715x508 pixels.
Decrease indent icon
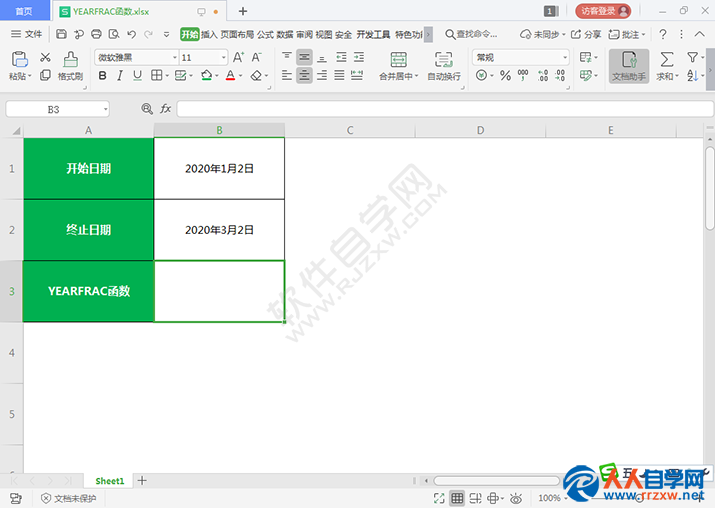(341, 57)
